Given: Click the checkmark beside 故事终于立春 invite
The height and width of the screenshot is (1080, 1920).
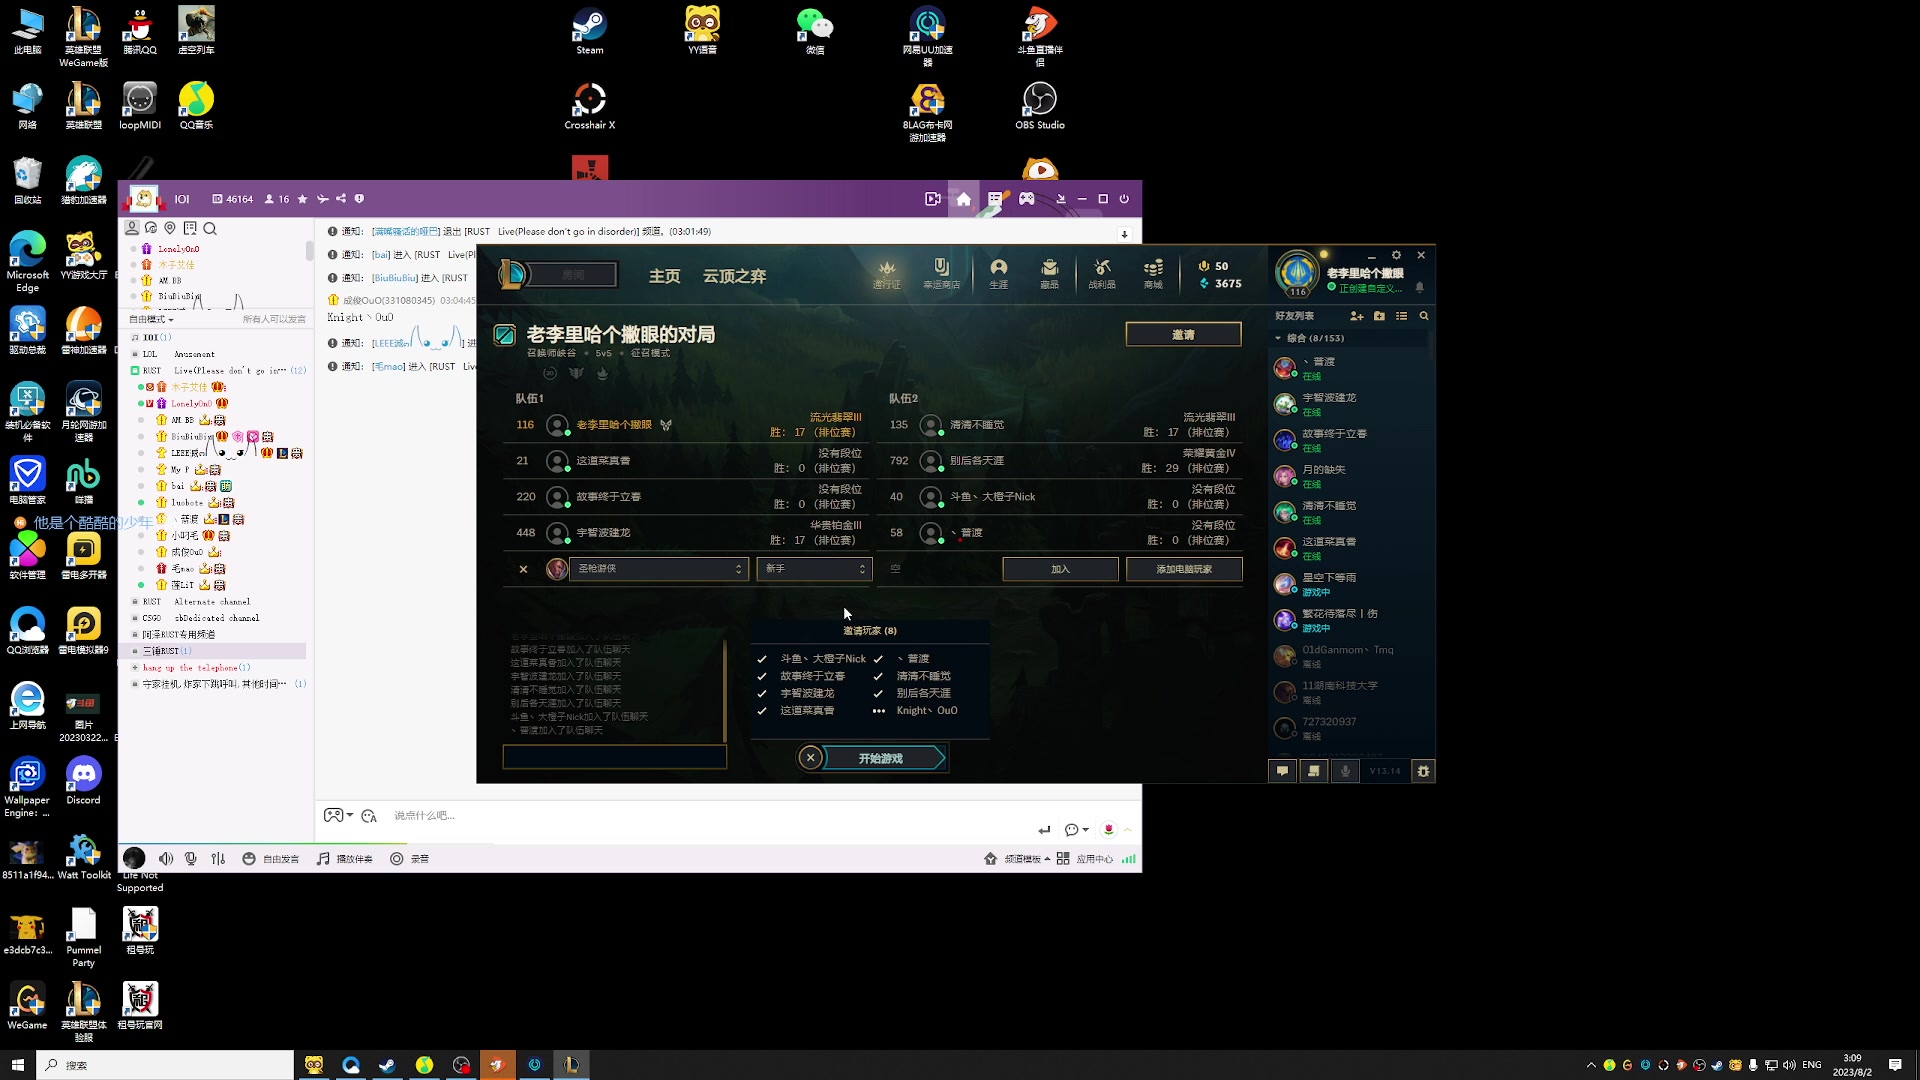Looking at the screenshot, I should [762, 676].
